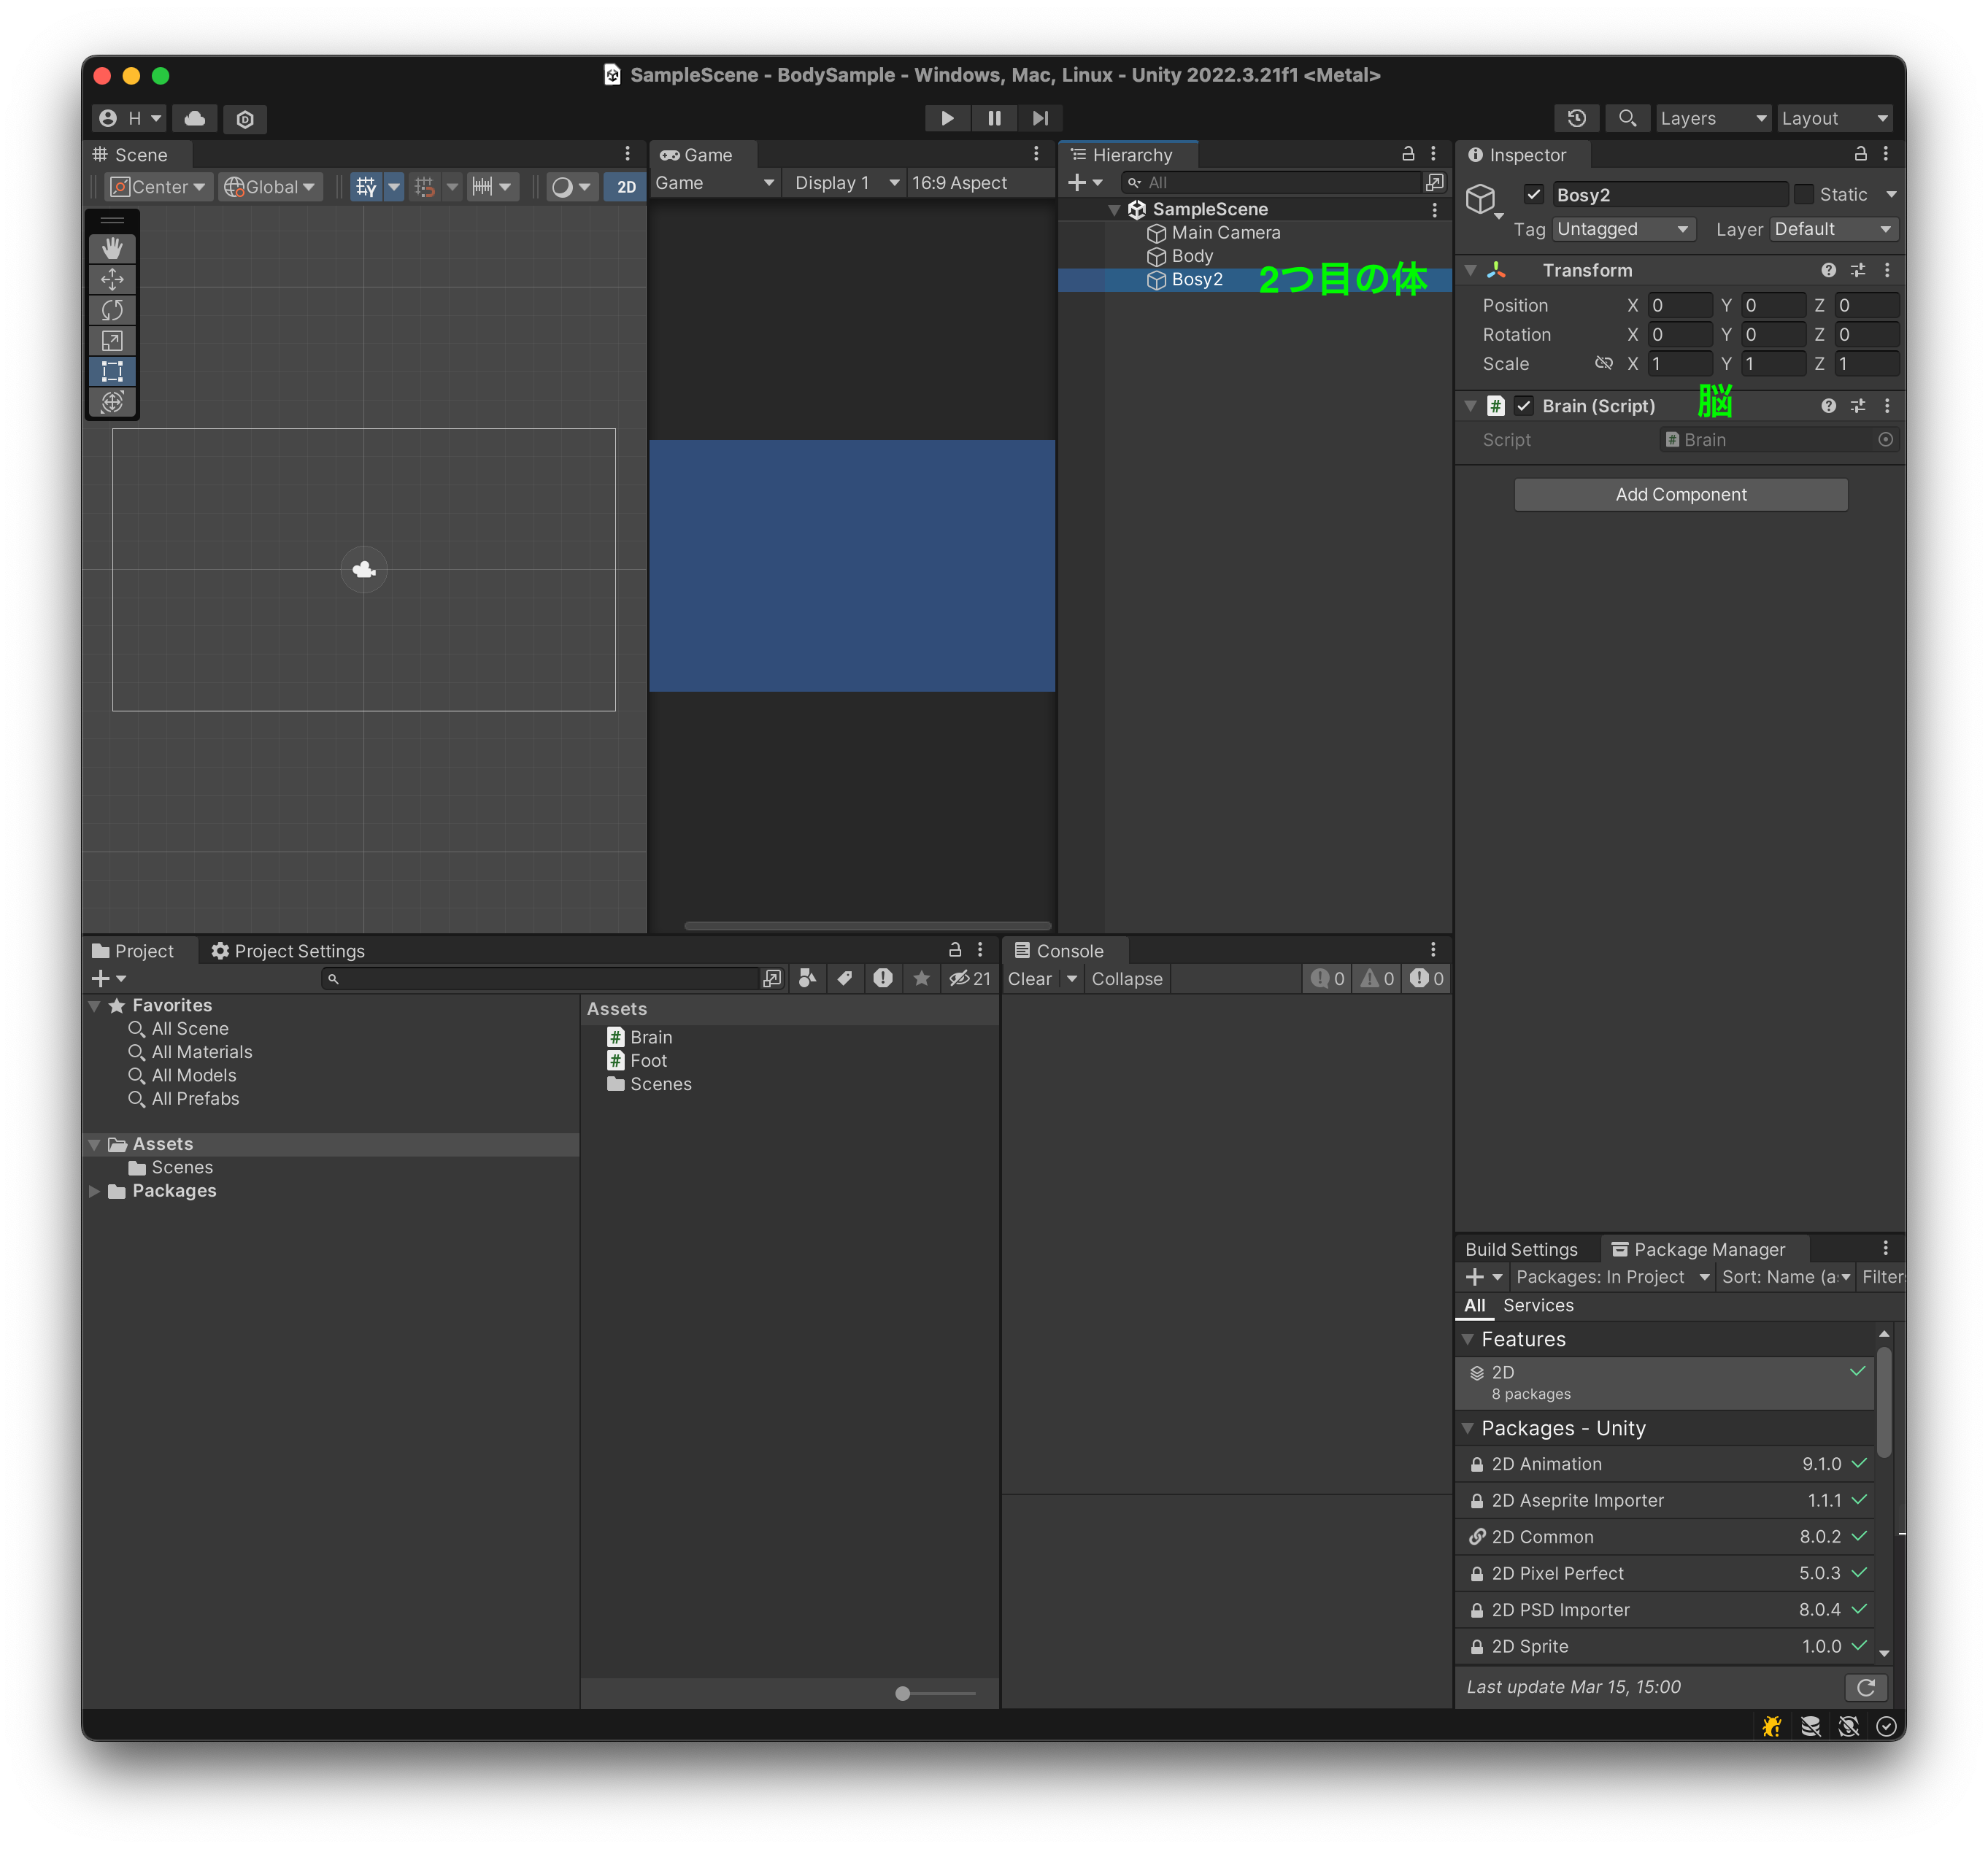1988x1849 pixels.
Task: Open the Undo History
Action: 1576,118
